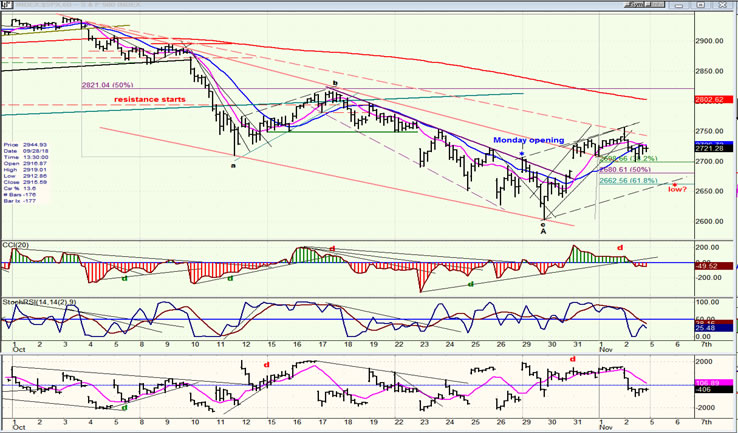Click the blue asterisk below 'Monday opening'
738x433 pixels.
(x=522, y=153)
